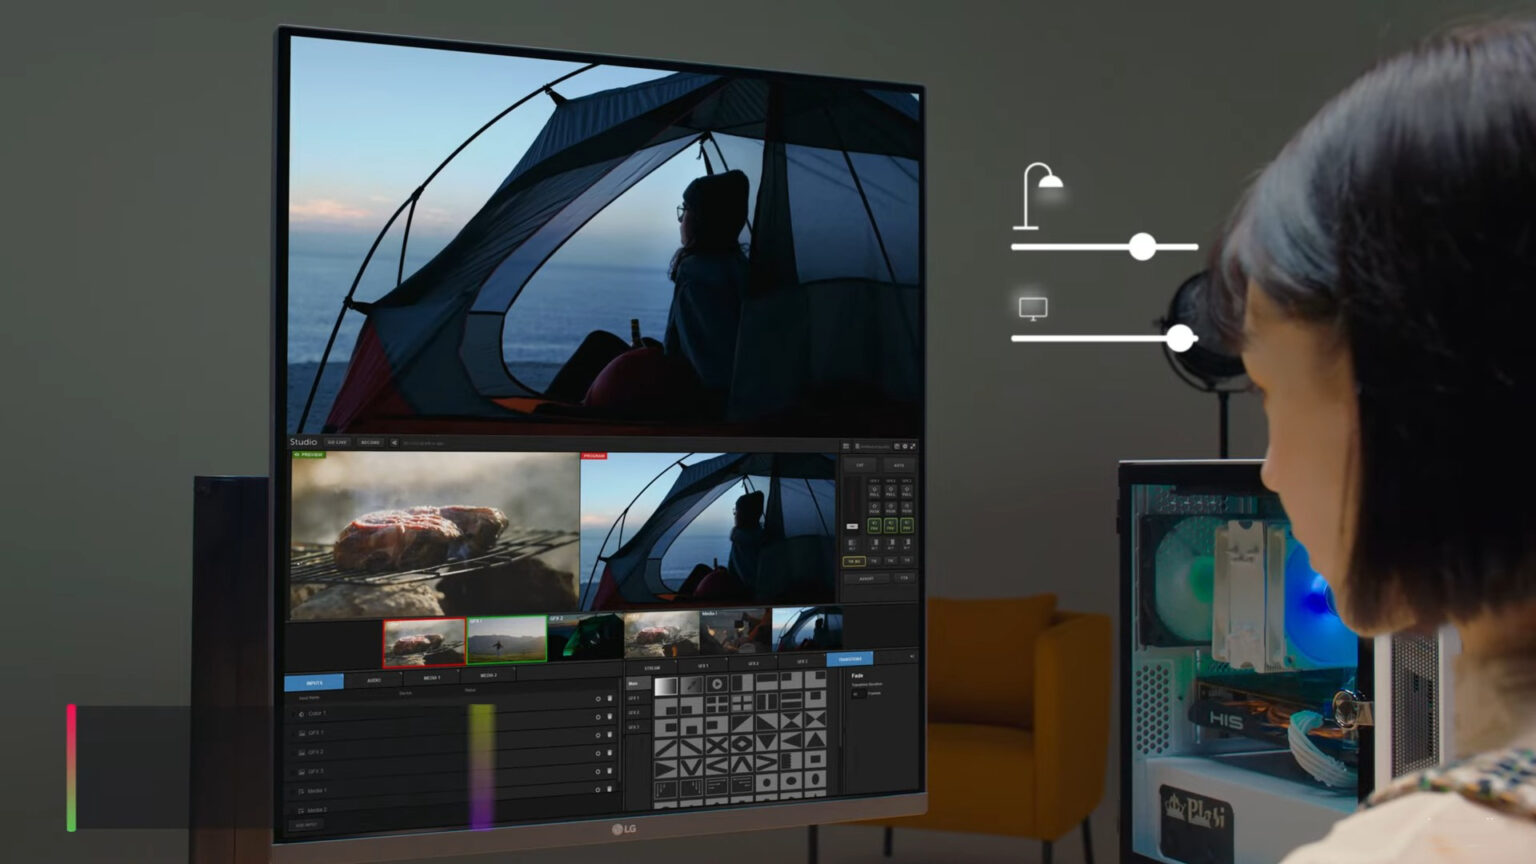The height and width of the screenshot is (864, 1536).
Task: Open the Transitions tab
Action: coord(849,659)
